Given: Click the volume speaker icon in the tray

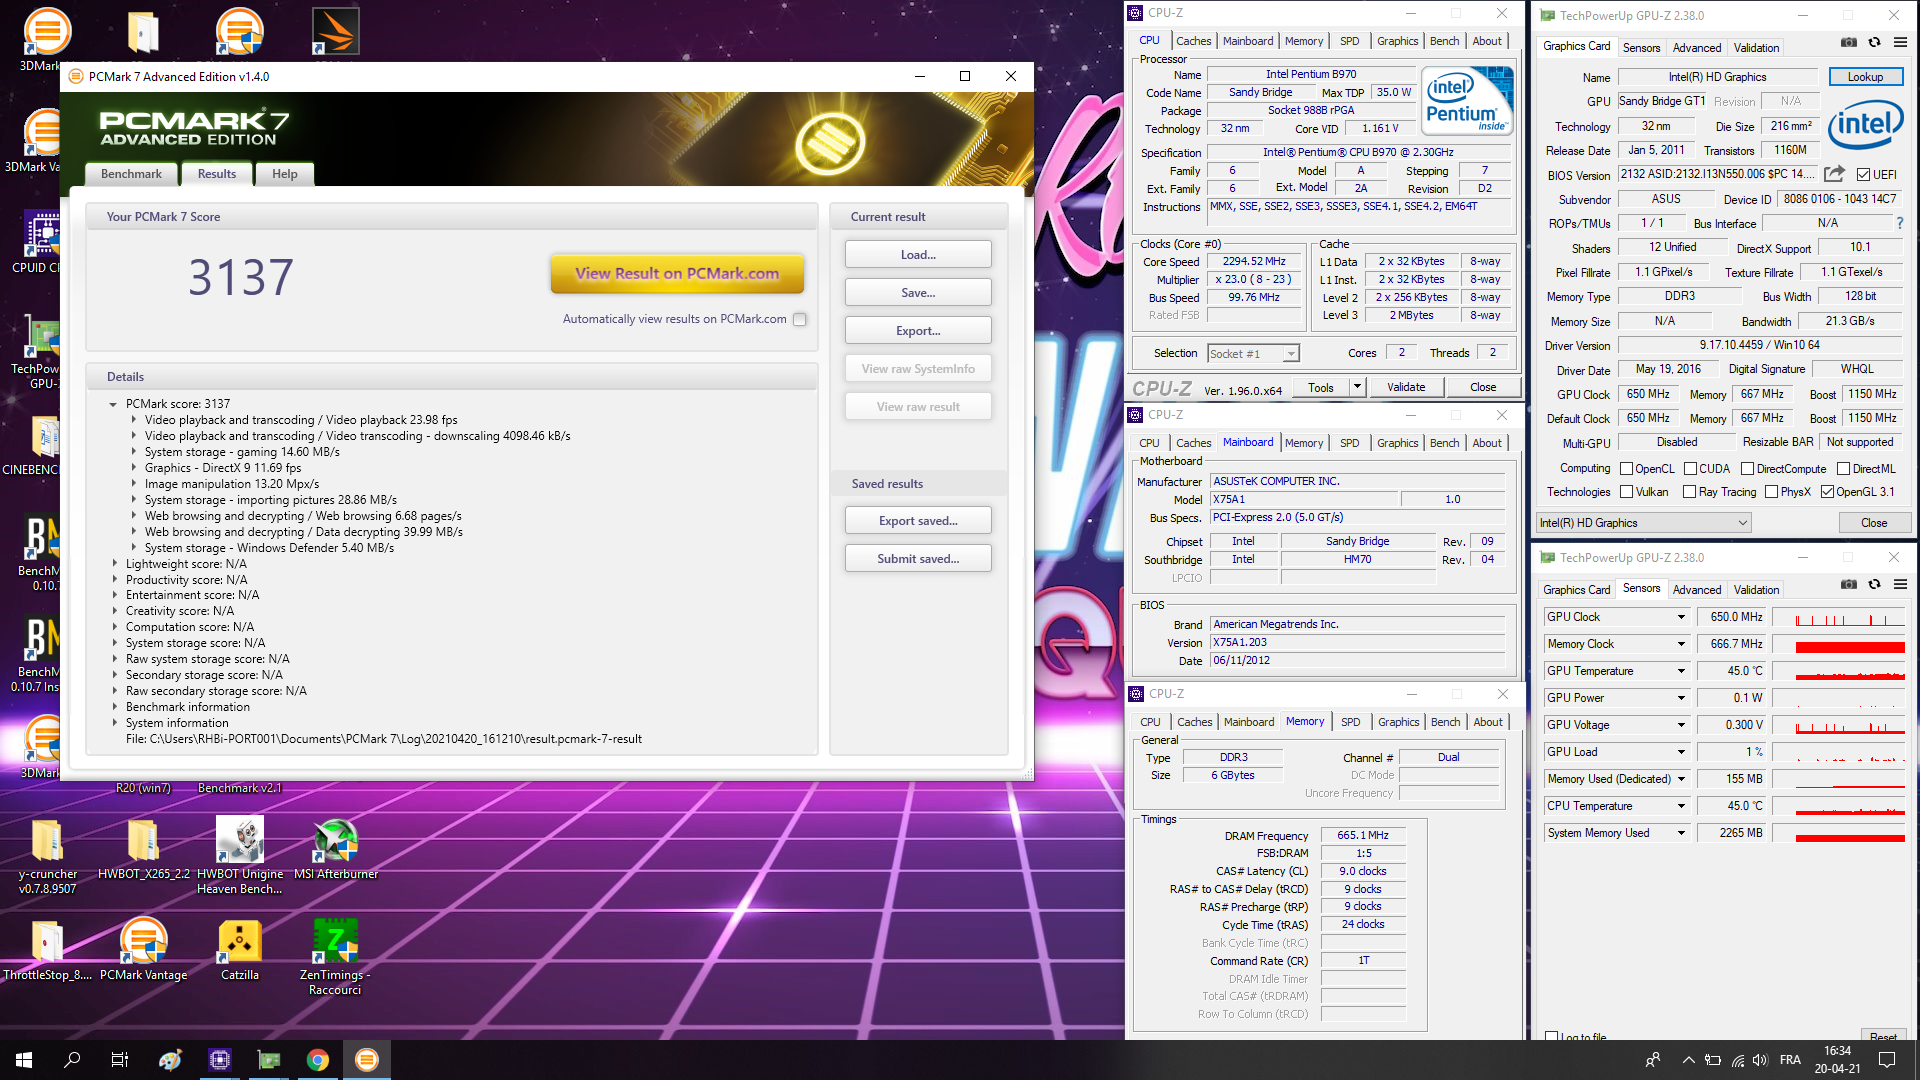Looking at the screenshot, I should (x=1760, y=1060).
